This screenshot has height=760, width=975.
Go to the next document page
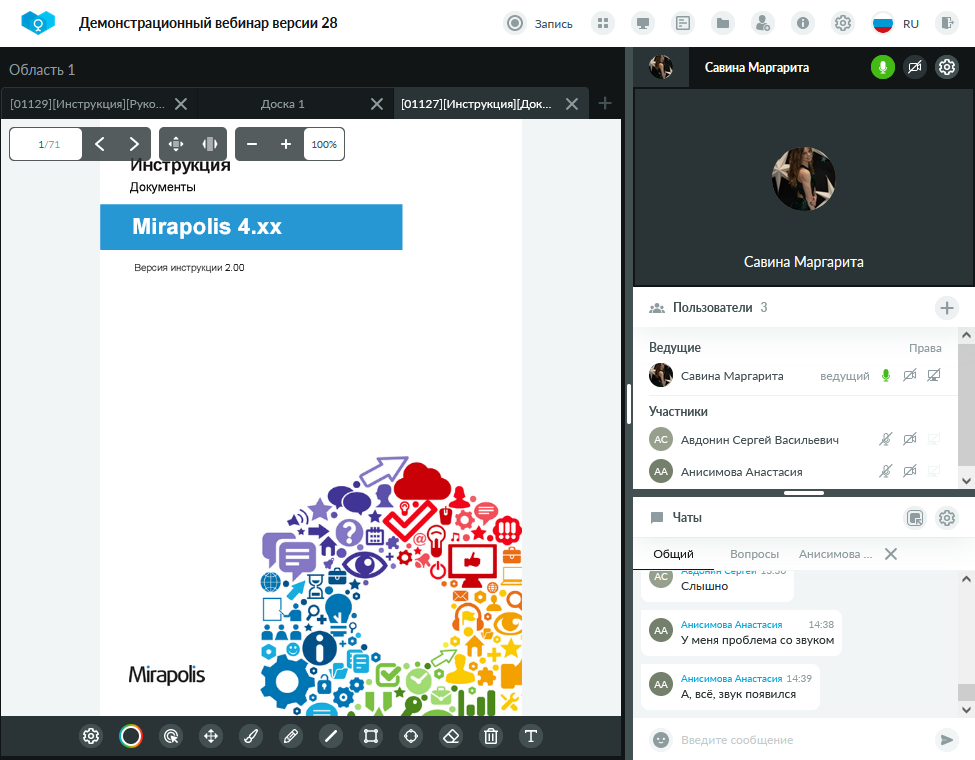134,144
